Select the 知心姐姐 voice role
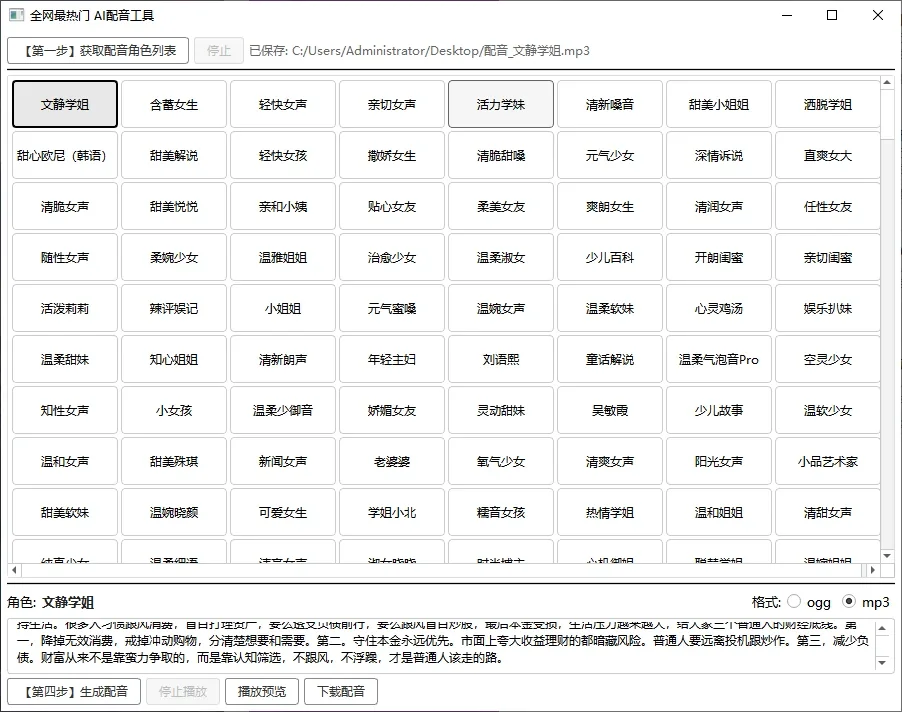 click(x=174, y=359)
